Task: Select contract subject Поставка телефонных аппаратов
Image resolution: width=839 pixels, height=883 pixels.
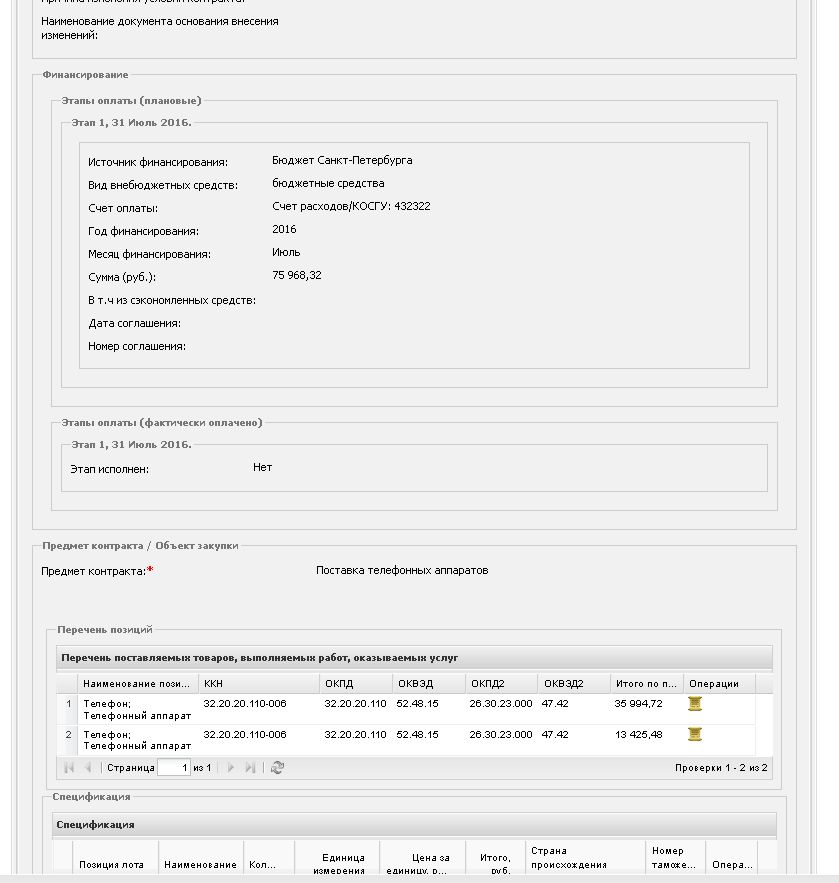Action: pos(402,570)
